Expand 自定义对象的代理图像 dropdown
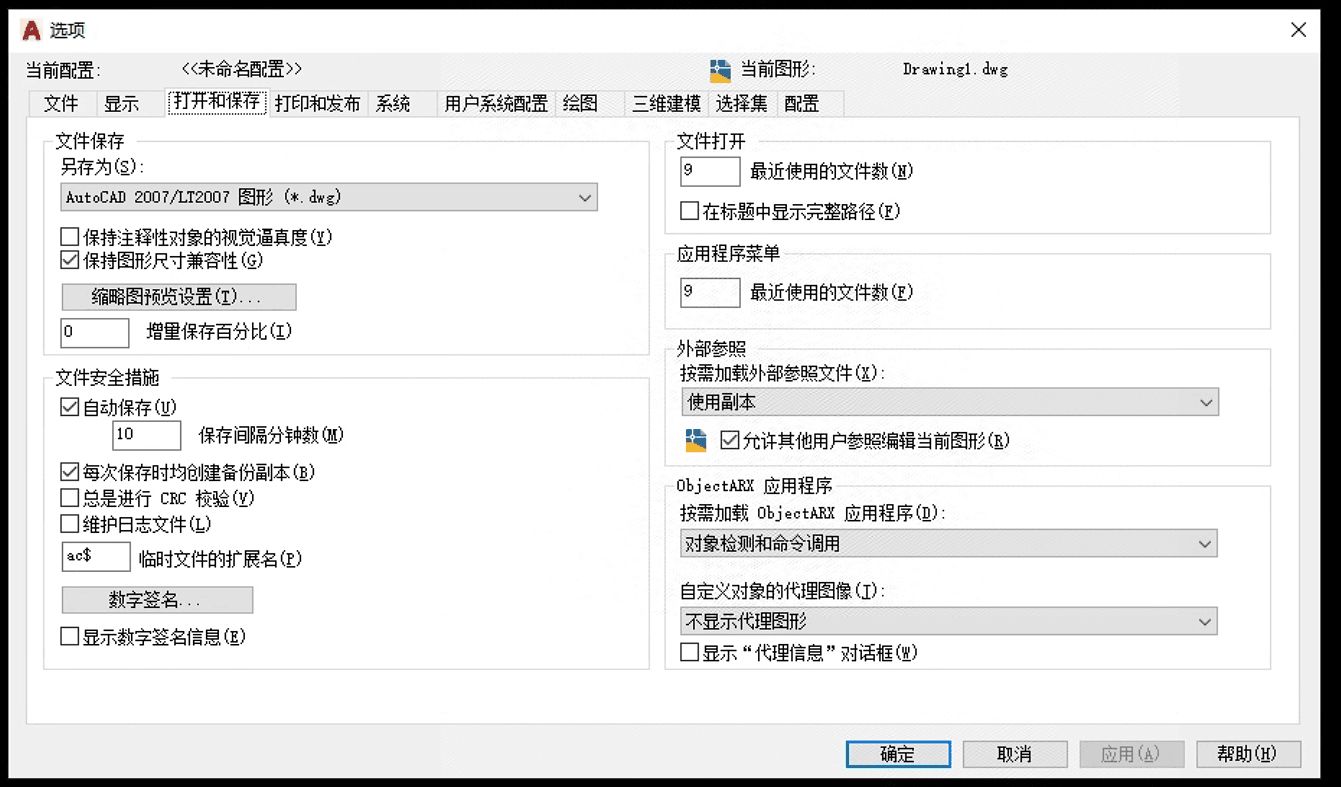This screenshot has height=787, width=1341. tap(949, 621)
